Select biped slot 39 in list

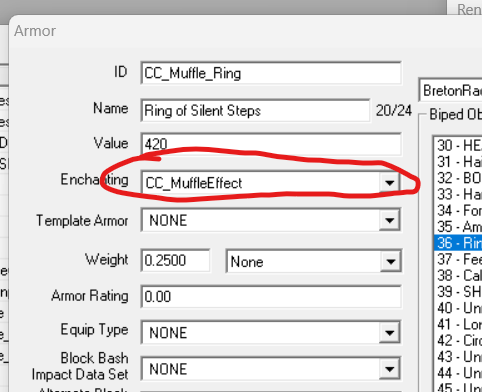458,292
